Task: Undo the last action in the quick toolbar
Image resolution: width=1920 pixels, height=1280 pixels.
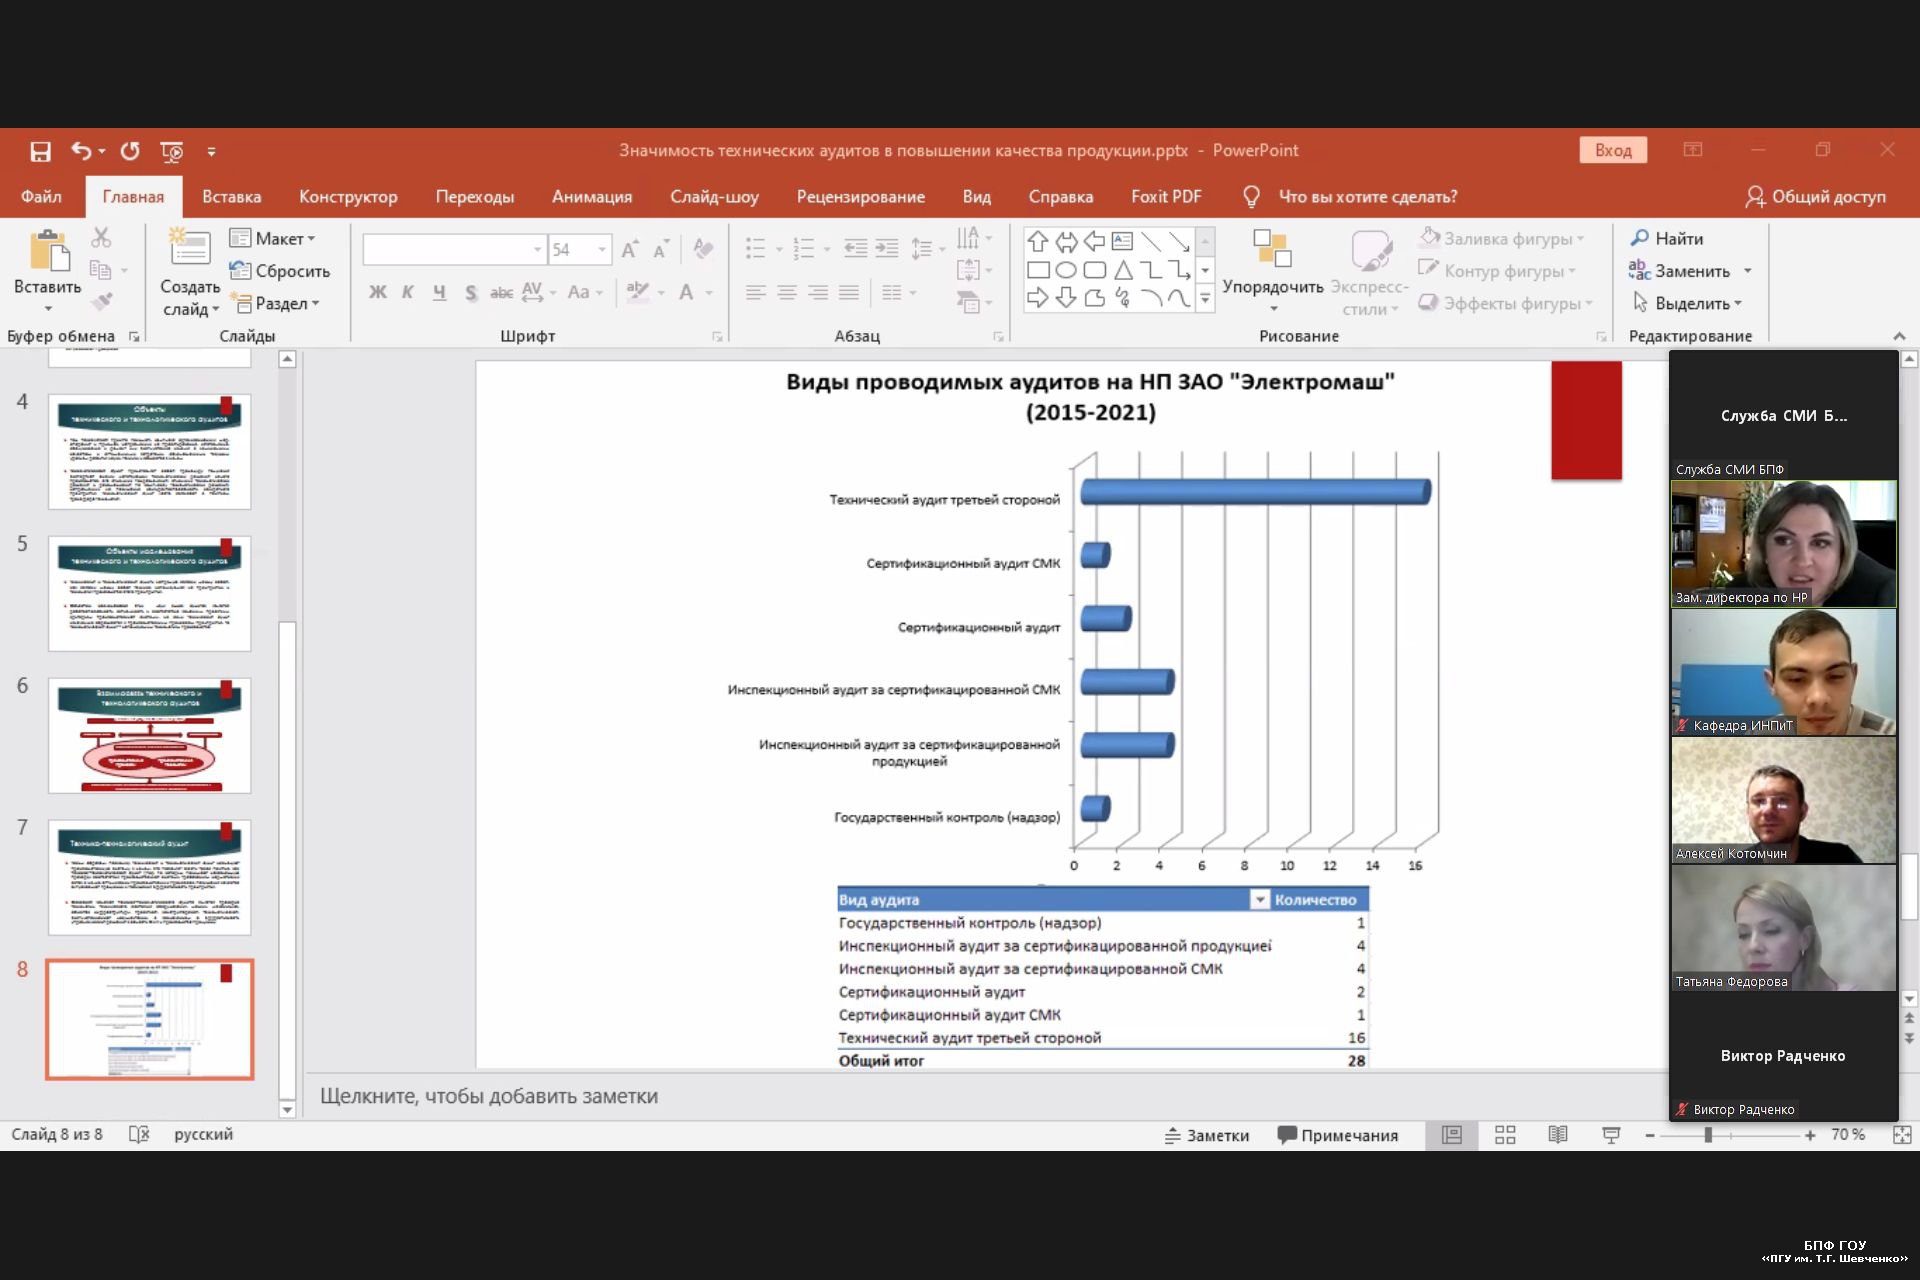Action: click(x=81, y=151)
